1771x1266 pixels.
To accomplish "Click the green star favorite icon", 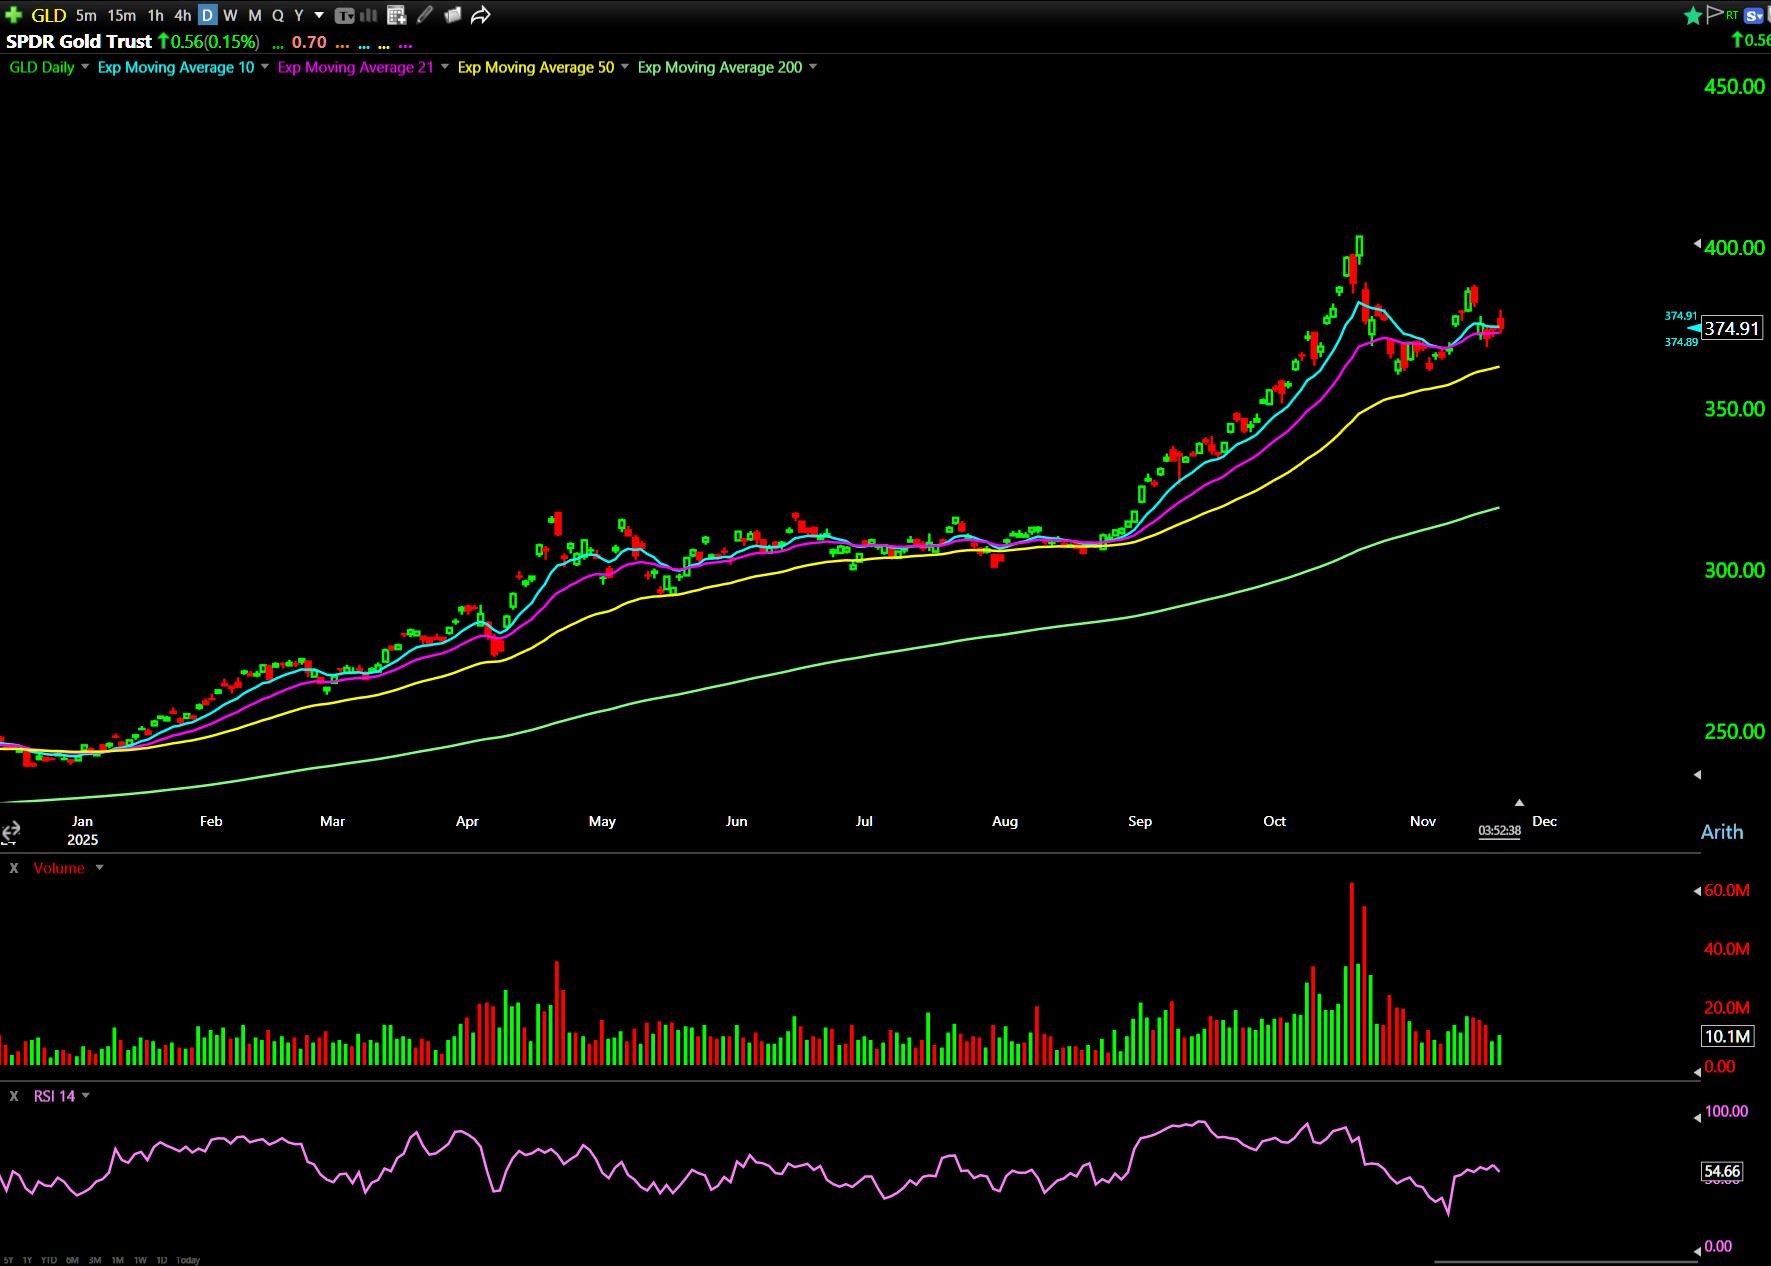I will point(1693,15).
